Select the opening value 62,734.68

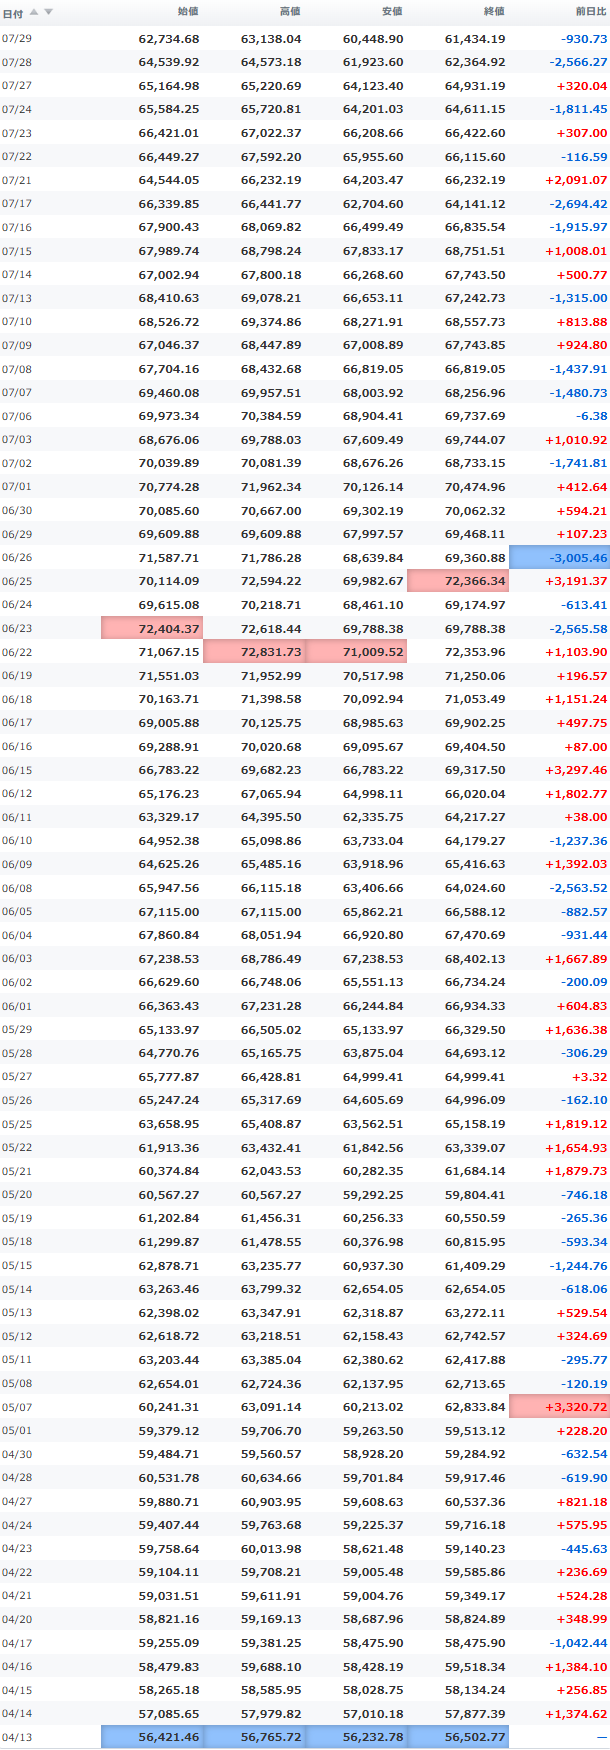click(x=169, y=39)
